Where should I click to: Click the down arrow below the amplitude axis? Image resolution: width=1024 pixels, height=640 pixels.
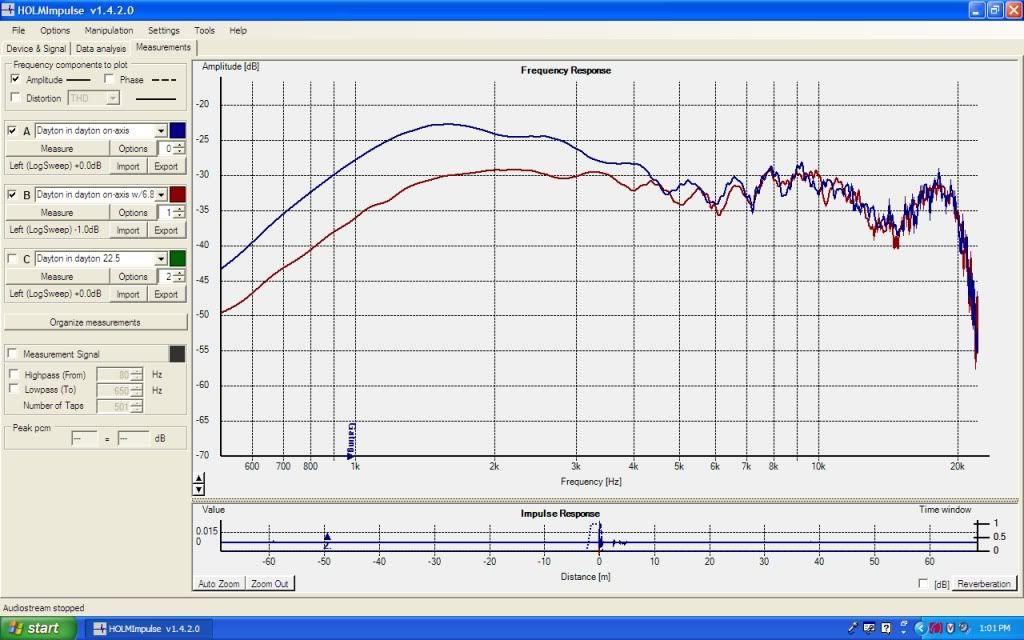[198, 489]
